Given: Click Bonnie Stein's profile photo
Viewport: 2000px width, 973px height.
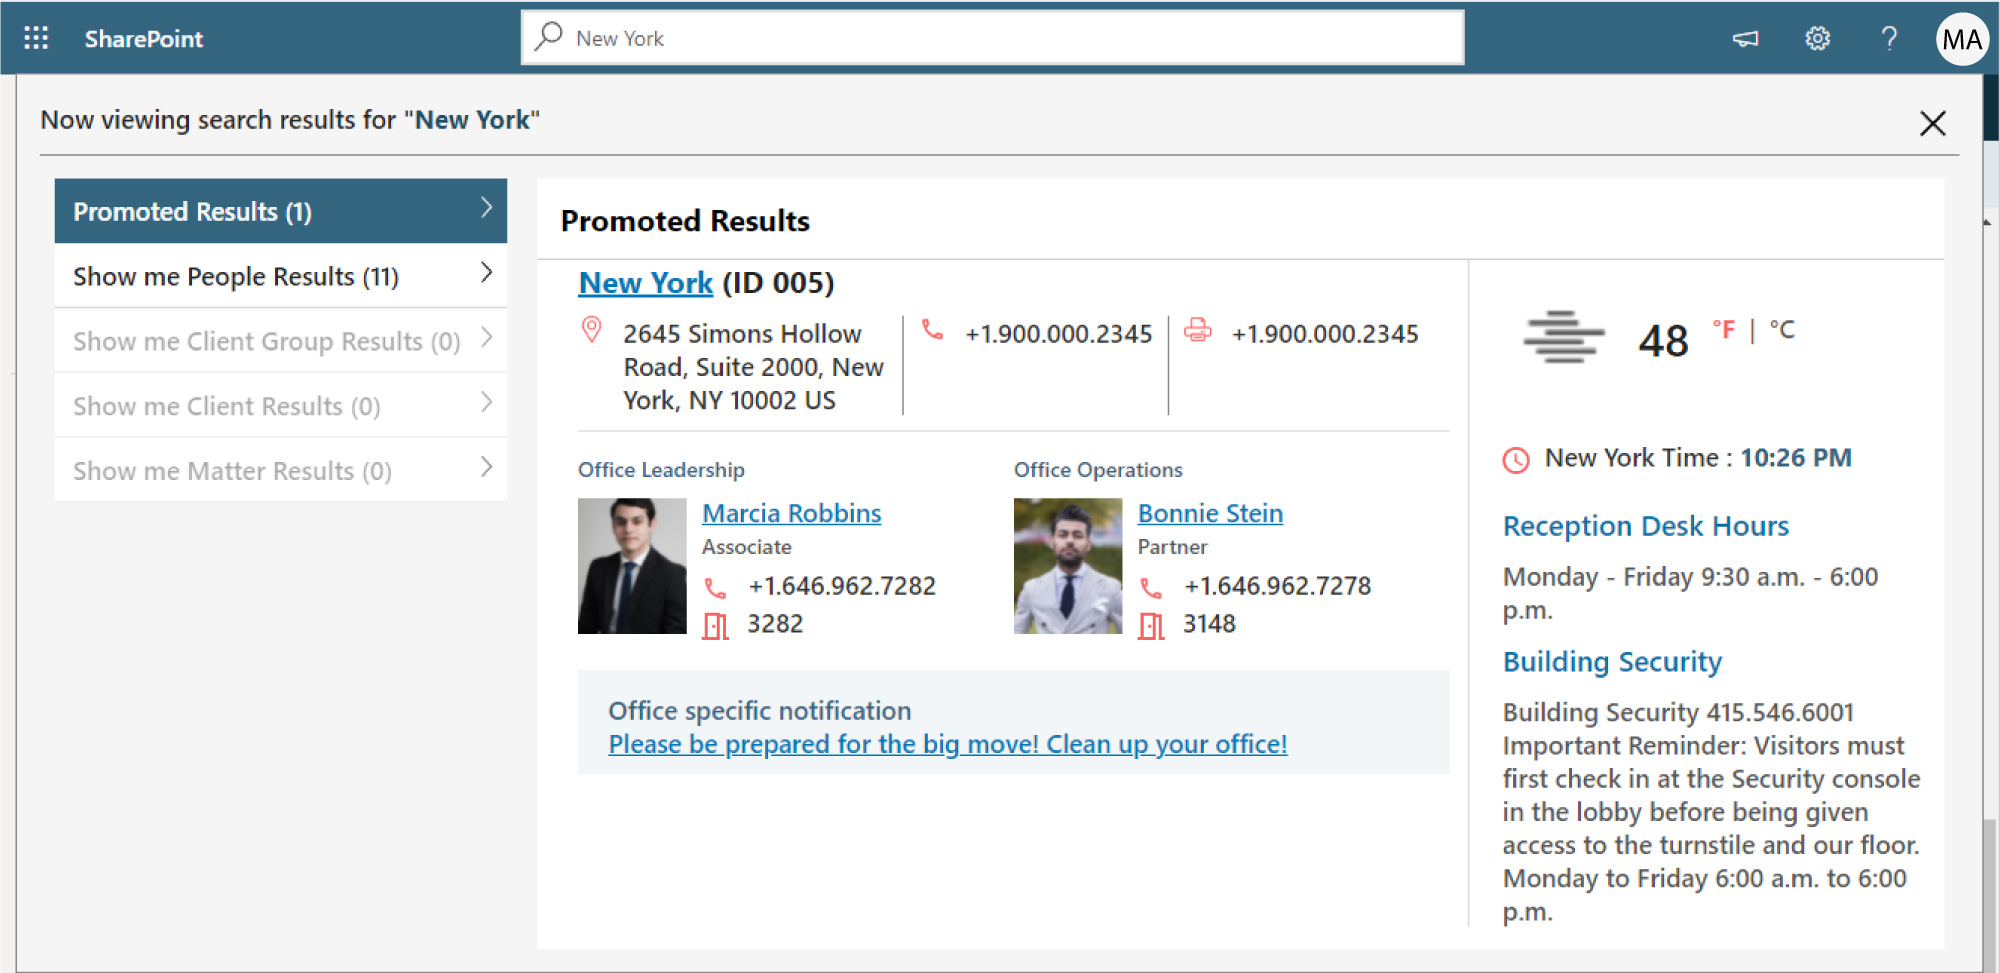Looking at the screenshot, I should coord(1068,566).
